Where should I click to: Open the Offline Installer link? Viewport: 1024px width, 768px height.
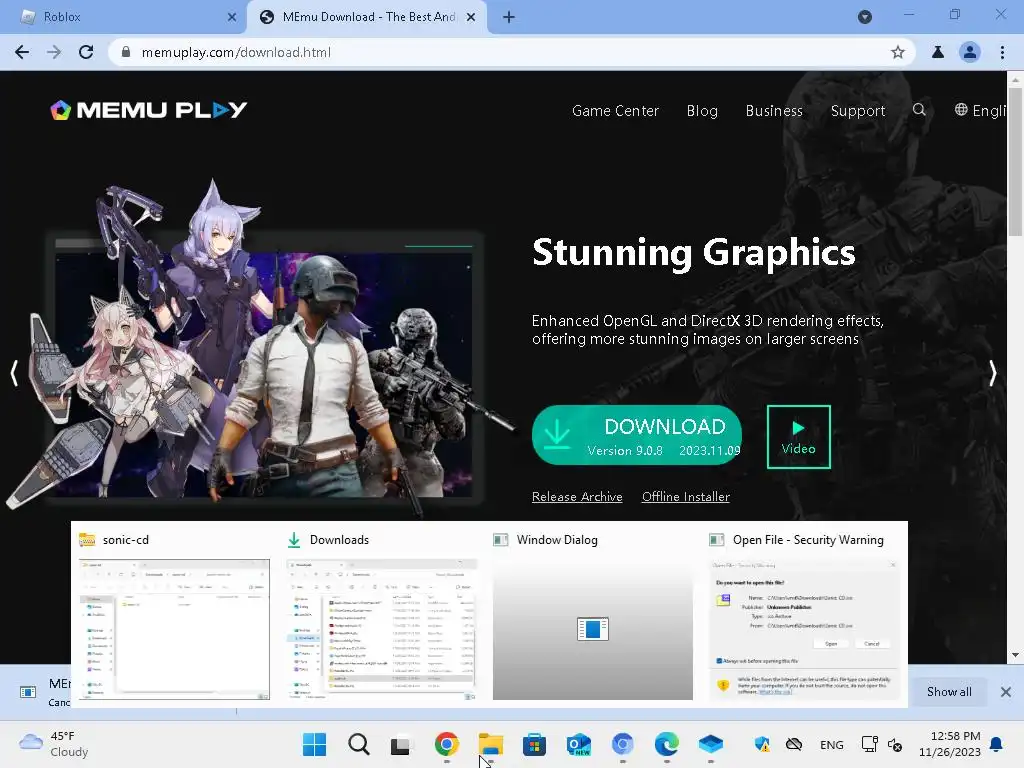[x=686, y=497]
